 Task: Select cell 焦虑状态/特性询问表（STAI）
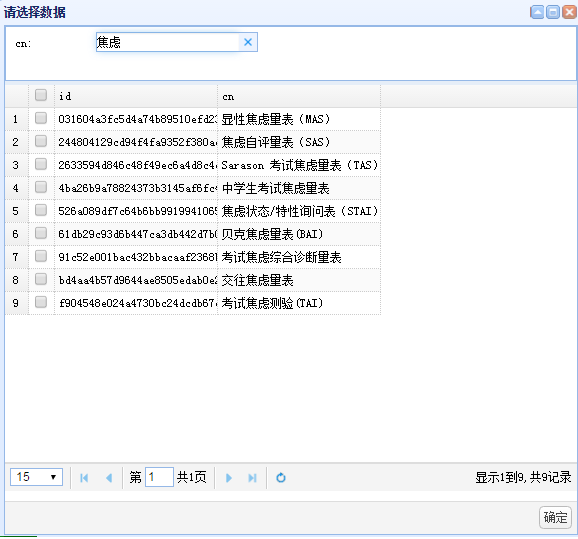tap(299, 211)
